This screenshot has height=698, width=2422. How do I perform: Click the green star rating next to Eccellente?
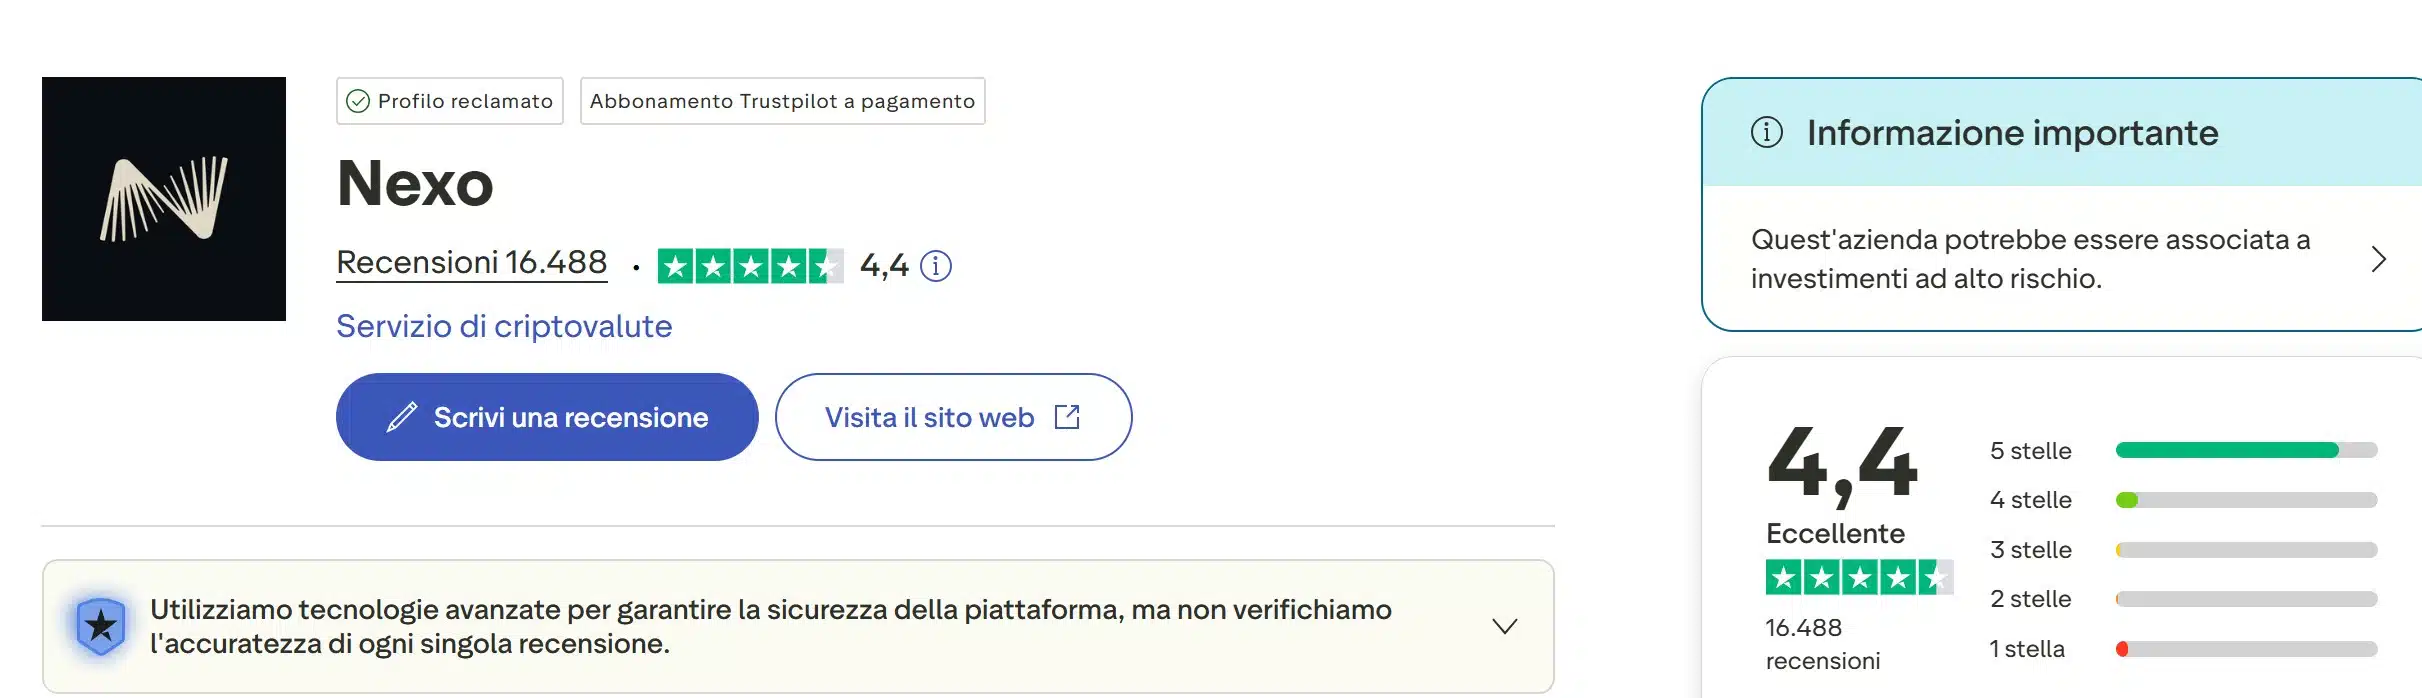tap(1858, 578)
